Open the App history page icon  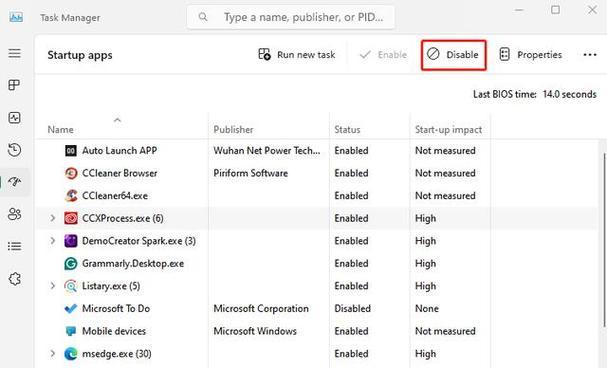(x=15, y=150)
